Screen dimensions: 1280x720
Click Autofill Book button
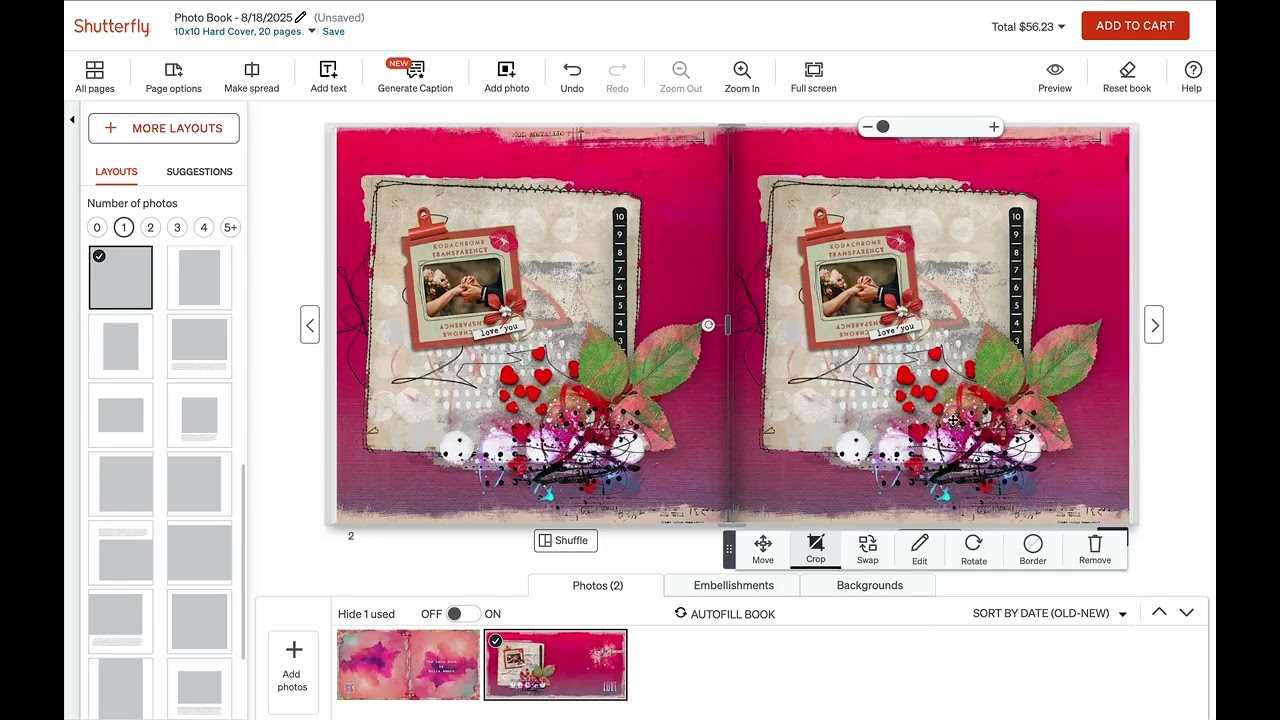[x=725, y=614]
